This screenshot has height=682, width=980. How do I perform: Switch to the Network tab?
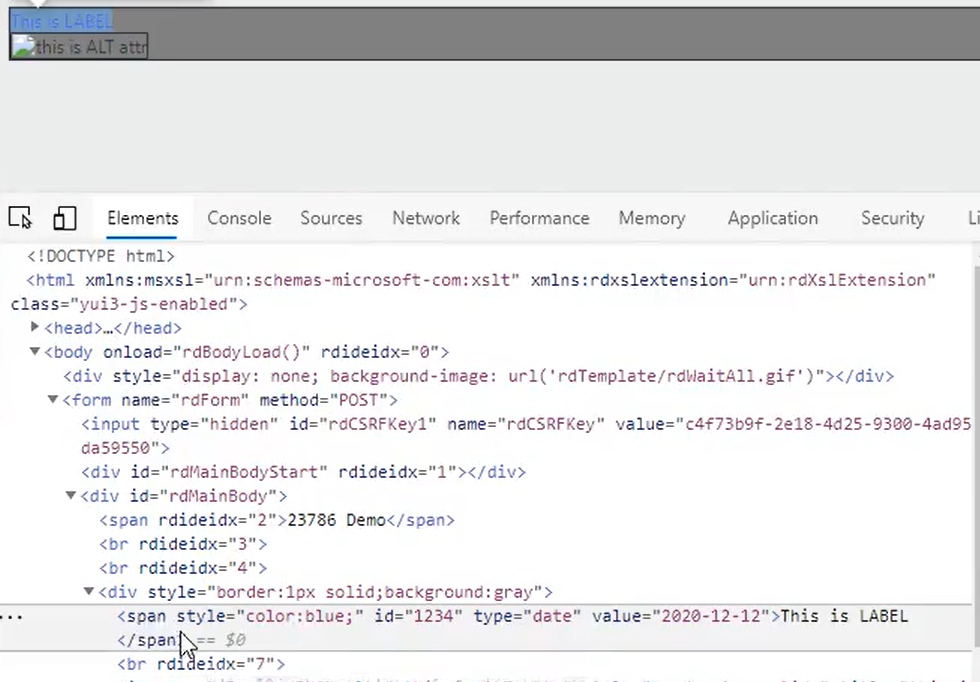tap(426, 218)
